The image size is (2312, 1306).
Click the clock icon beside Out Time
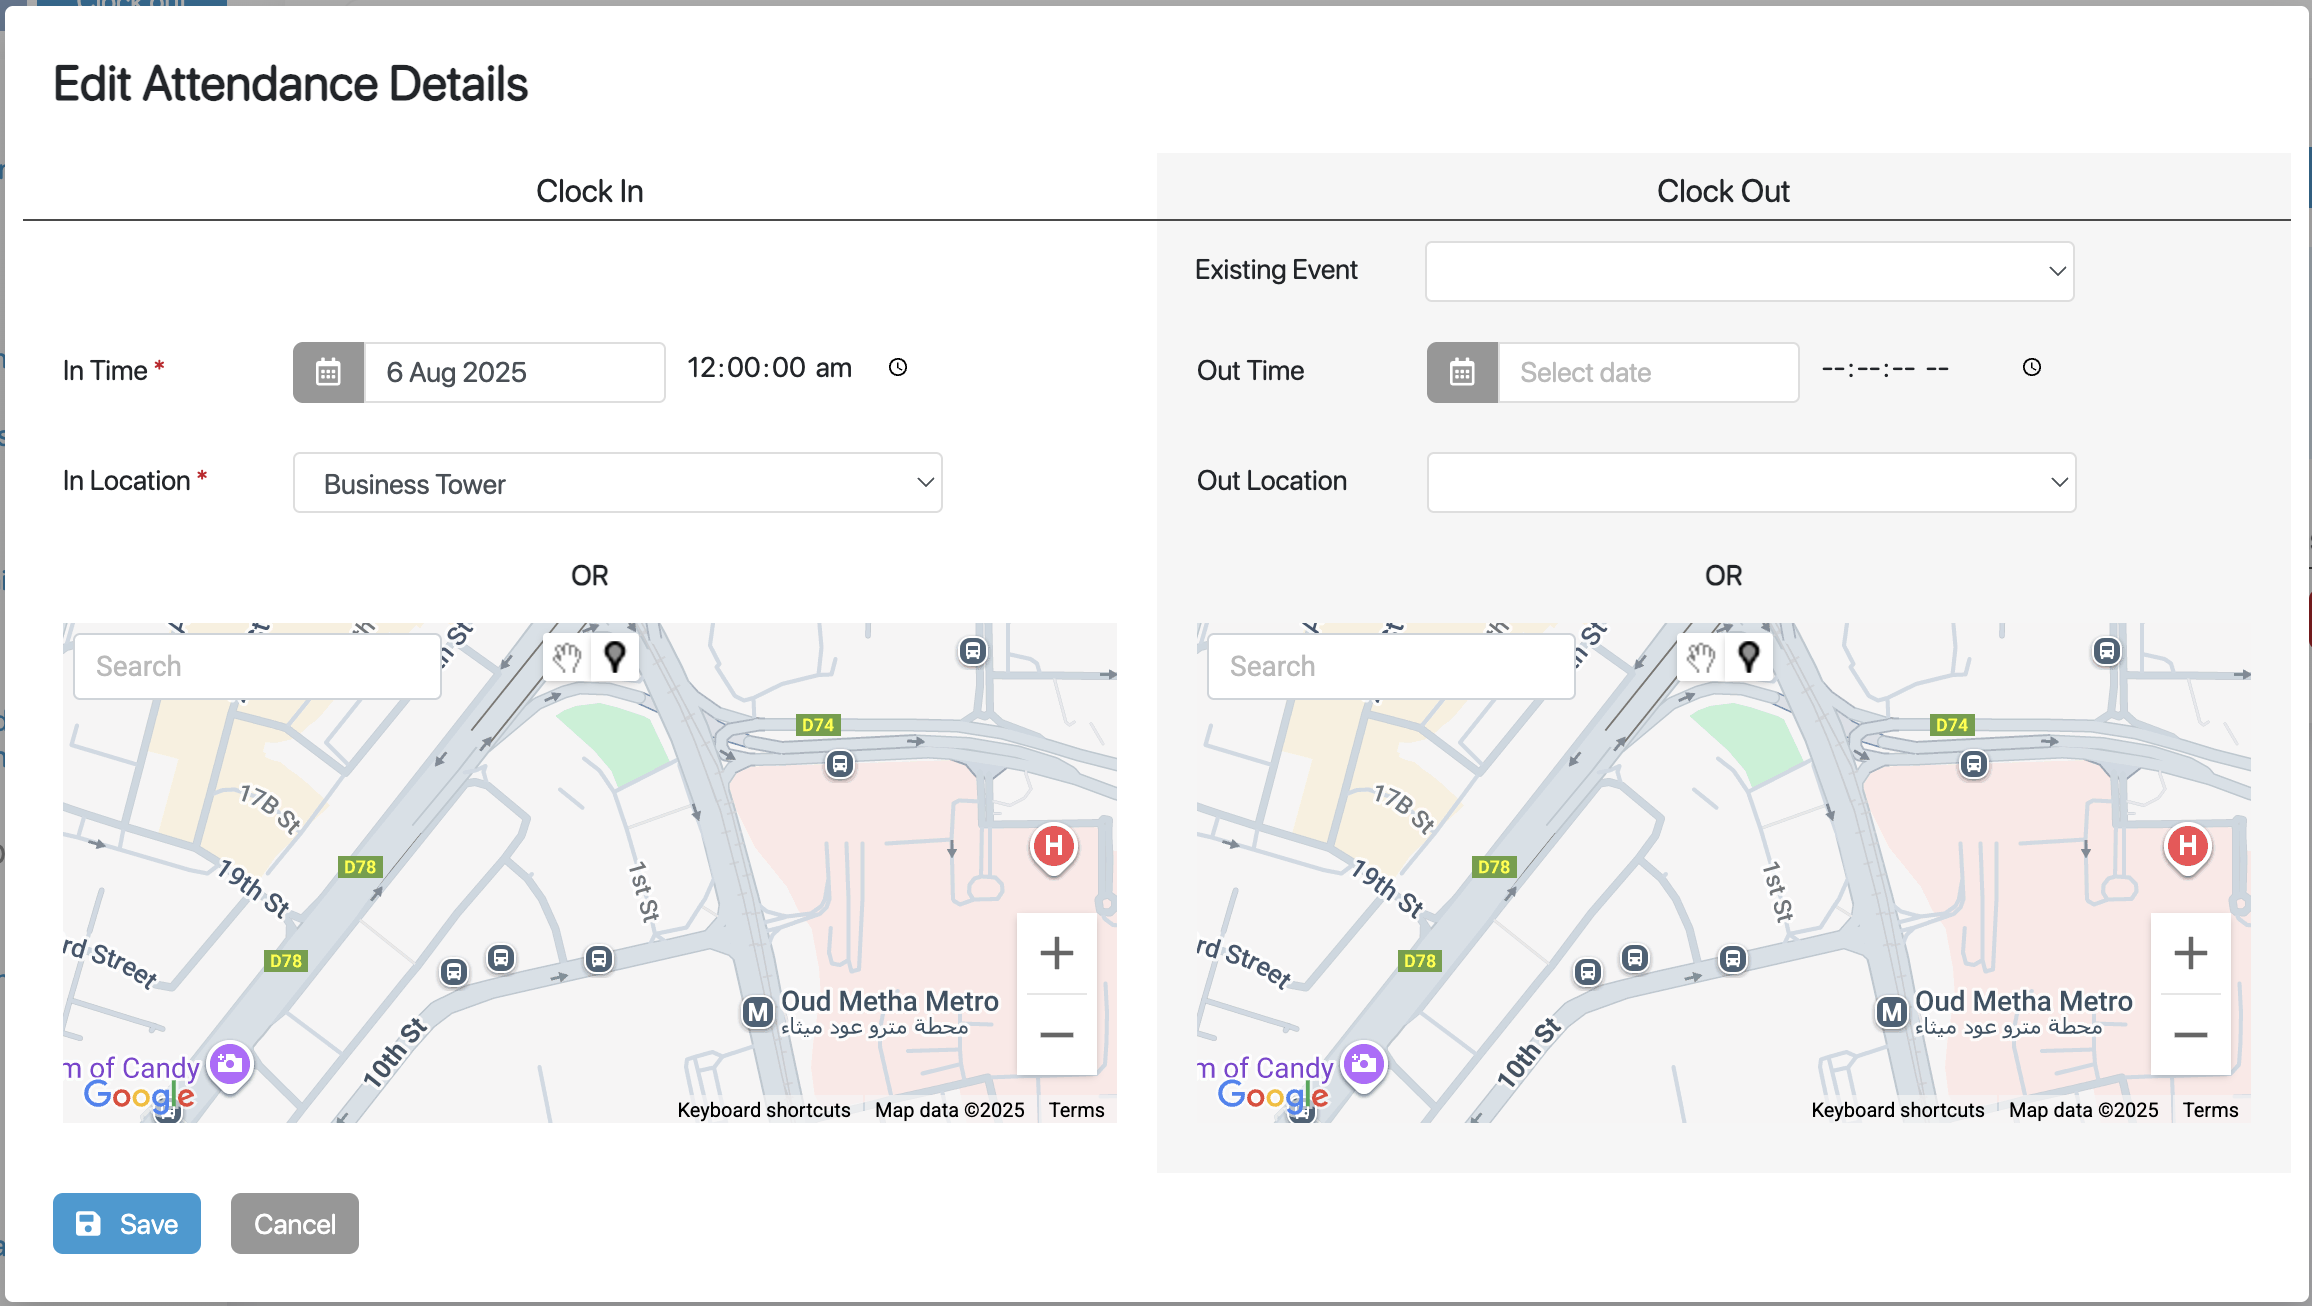click(x=2031, y=367)
